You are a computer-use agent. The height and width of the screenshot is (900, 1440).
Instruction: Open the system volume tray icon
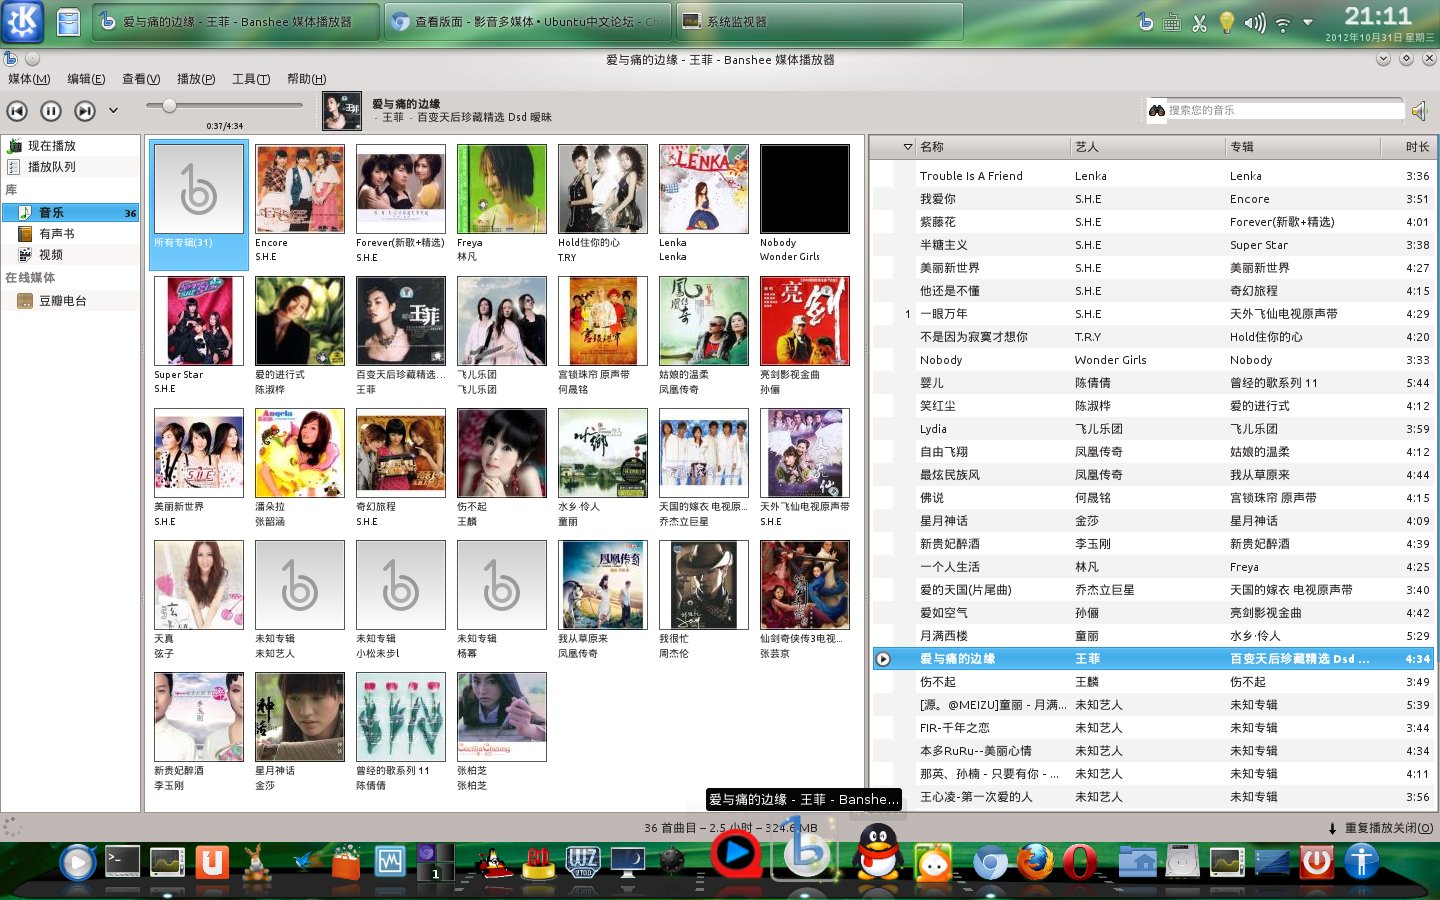[1254, 22]
